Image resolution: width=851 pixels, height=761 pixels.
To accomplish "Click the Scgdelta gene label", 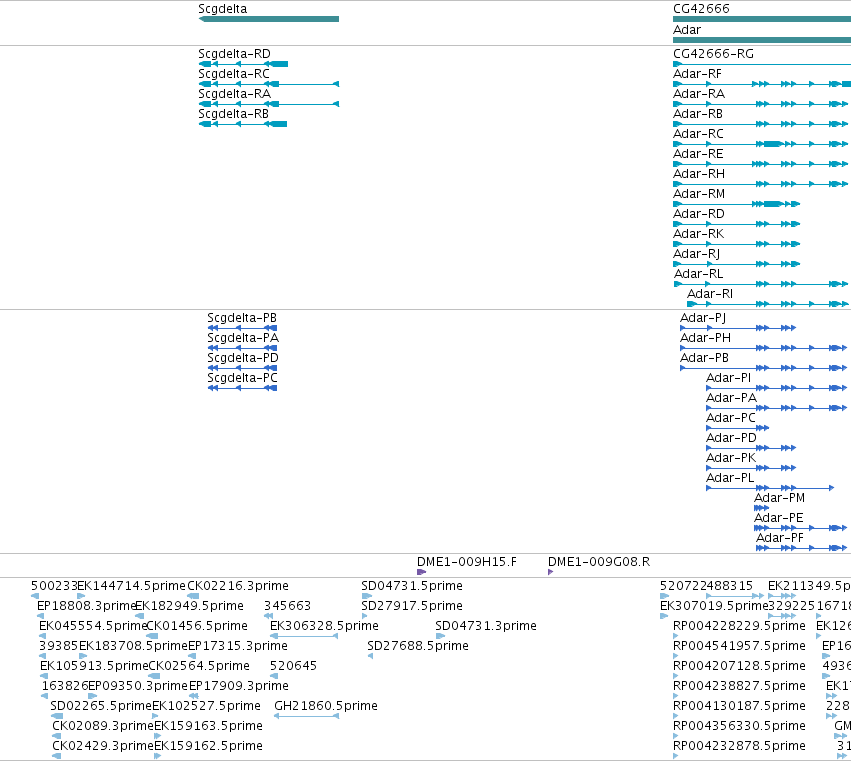I will (223, 9).
